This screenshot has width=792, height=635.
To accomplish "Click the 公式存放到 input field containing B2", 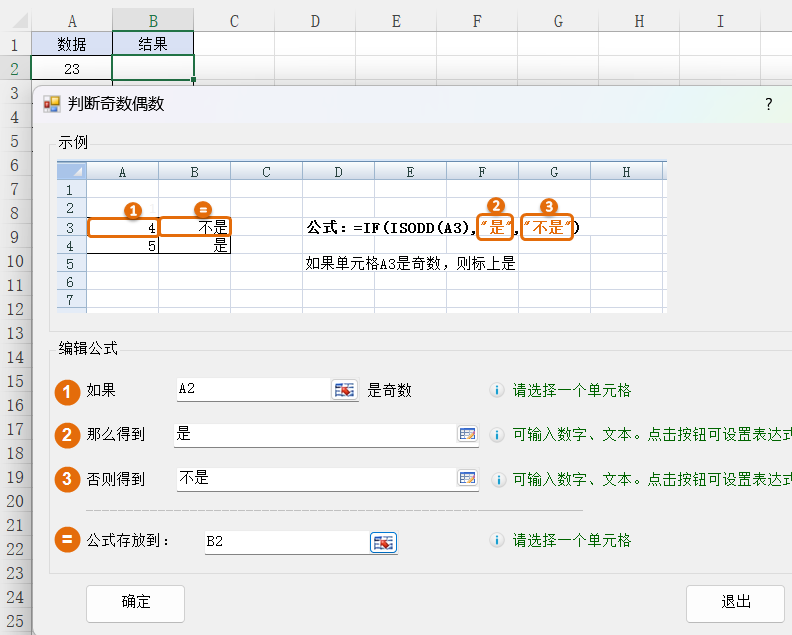I will (x=285, y=542).
